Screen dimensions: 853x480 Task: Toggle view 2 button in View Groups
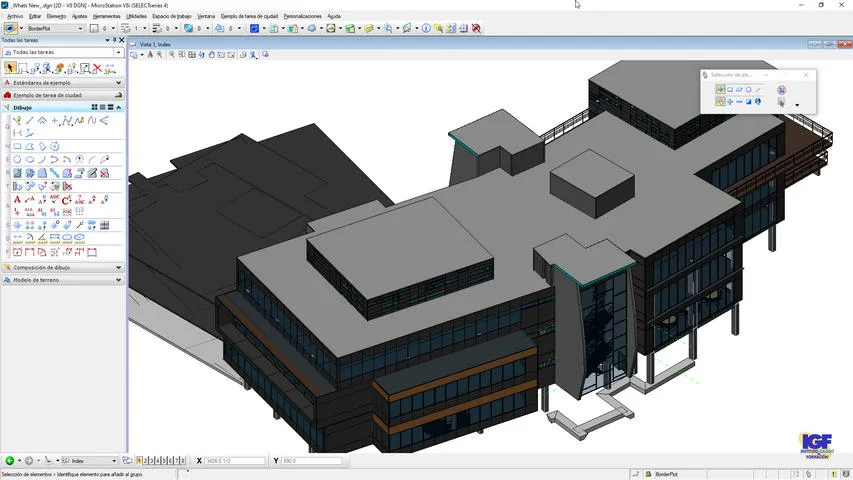145,461
